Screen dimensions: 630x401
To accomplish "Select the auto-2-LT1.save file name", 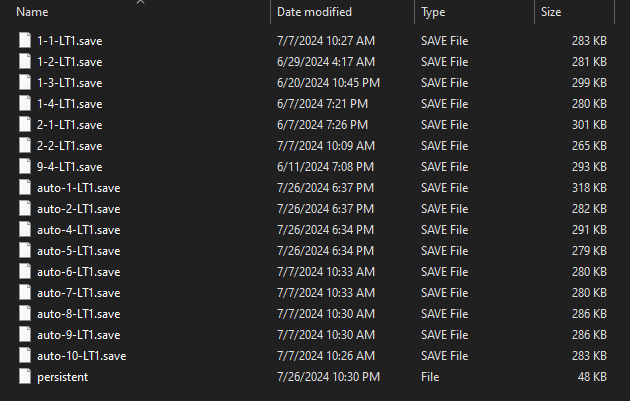I will click(78, 208).
